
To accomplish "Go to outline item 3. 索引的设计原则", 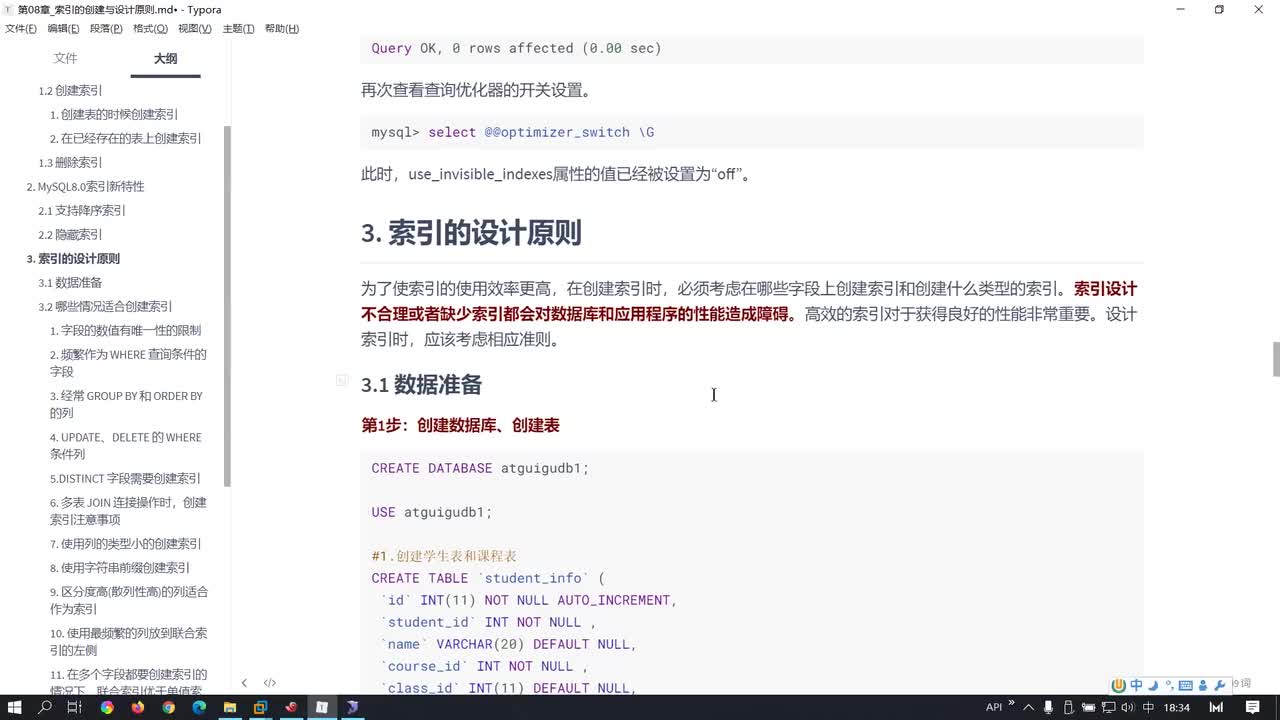I will 73,258.
